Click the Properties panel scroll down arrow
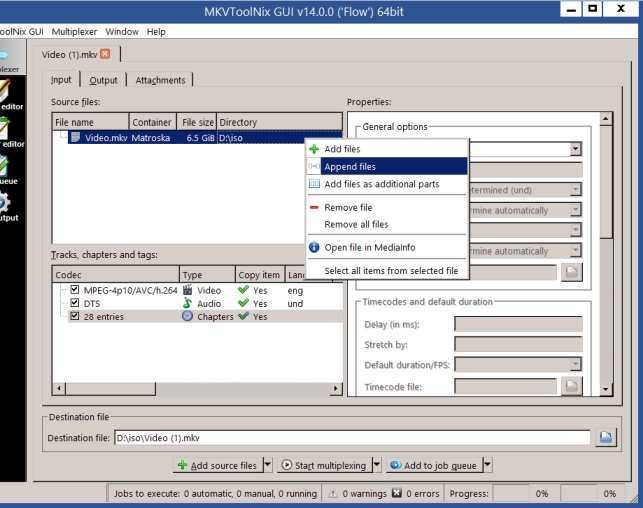The image size is (643, 508). (x=606, y=389)
